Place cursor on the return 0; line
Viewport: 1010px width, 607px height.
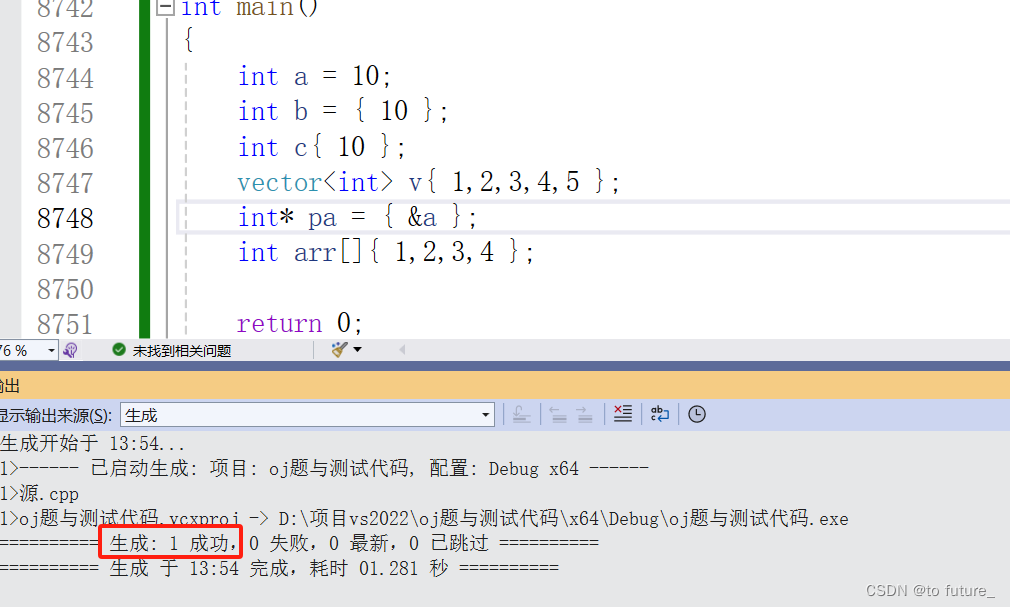click(298, 323)
